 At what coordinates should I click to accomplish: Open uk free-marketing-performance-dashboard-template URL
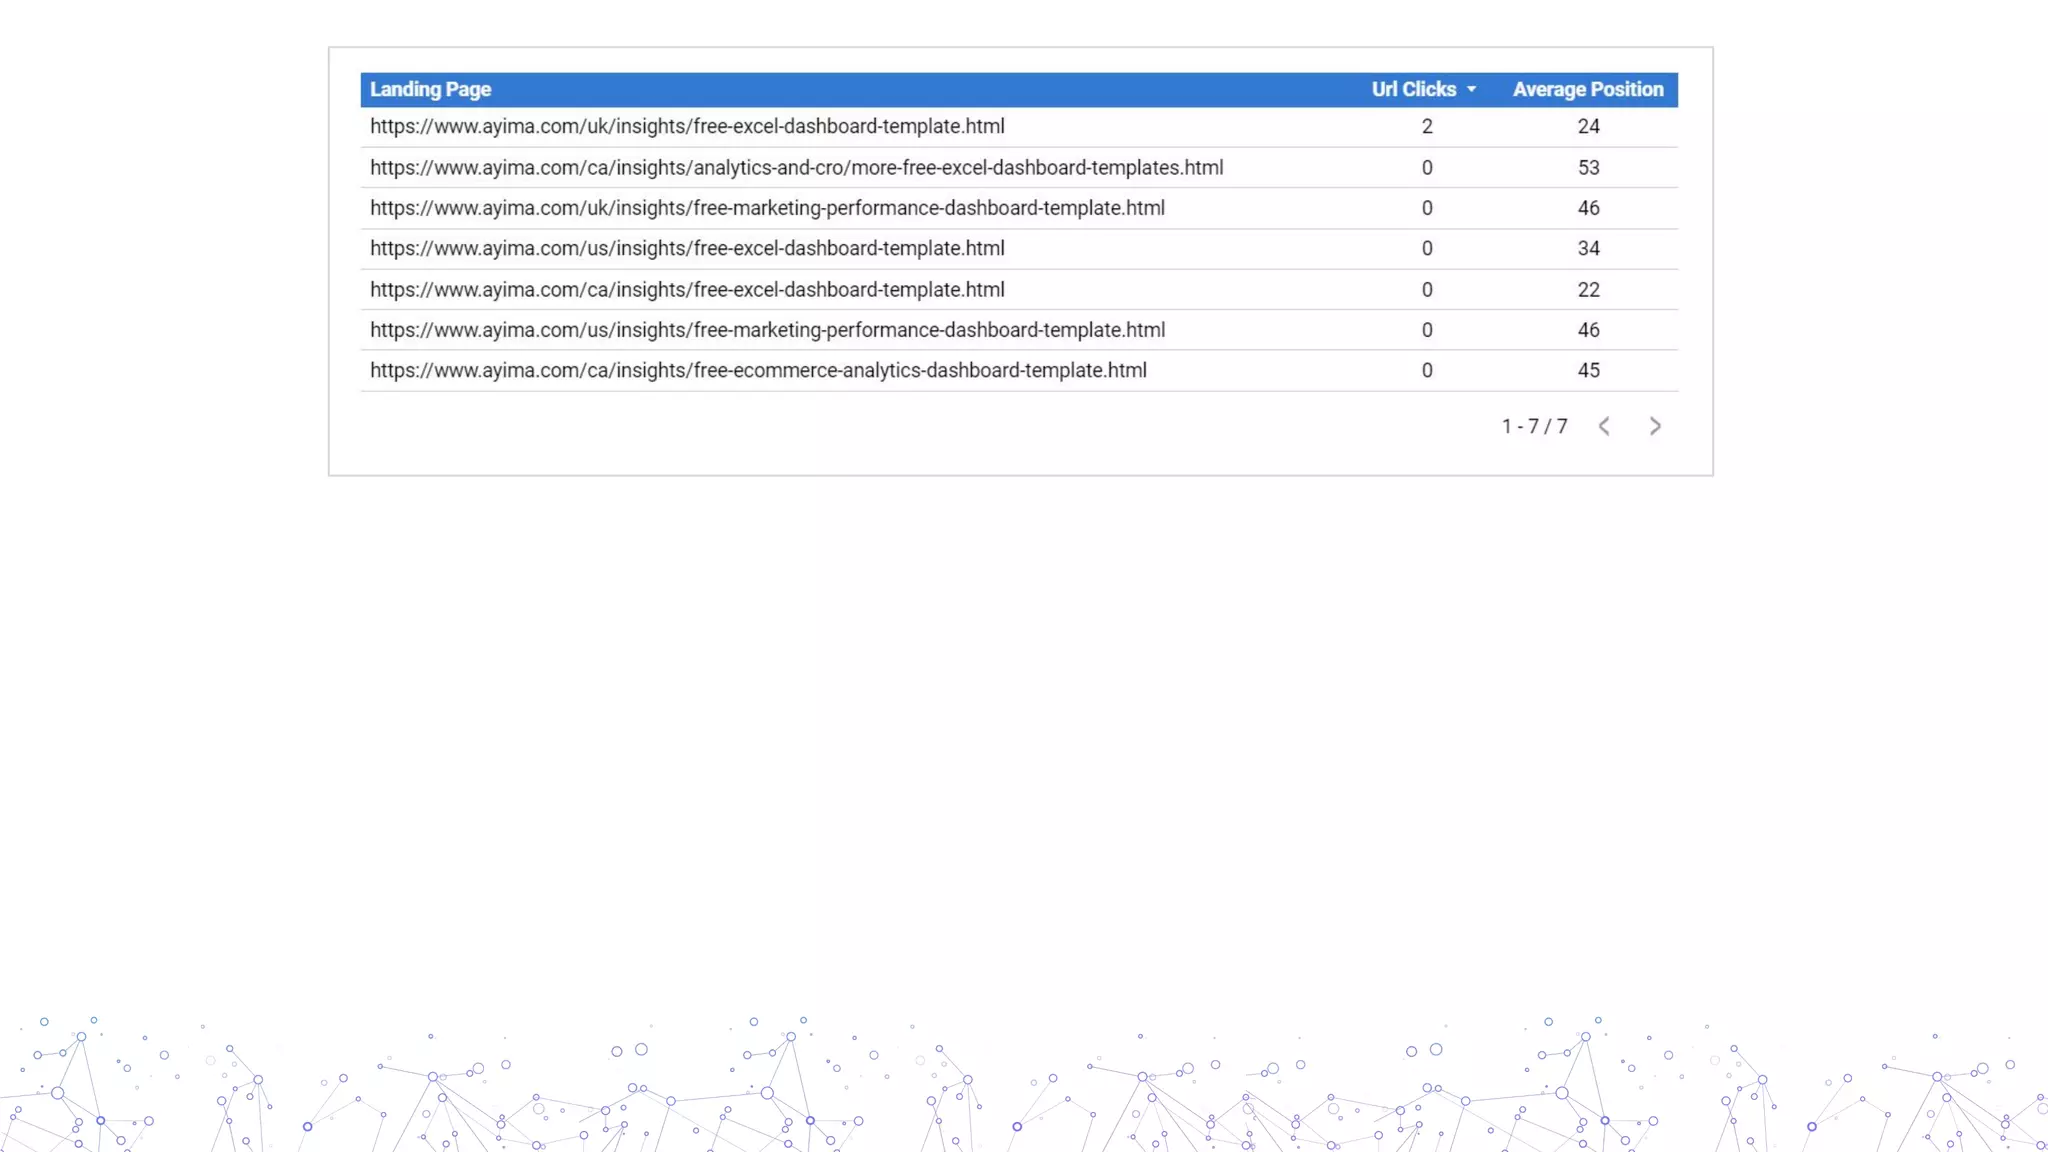[767, 208]
